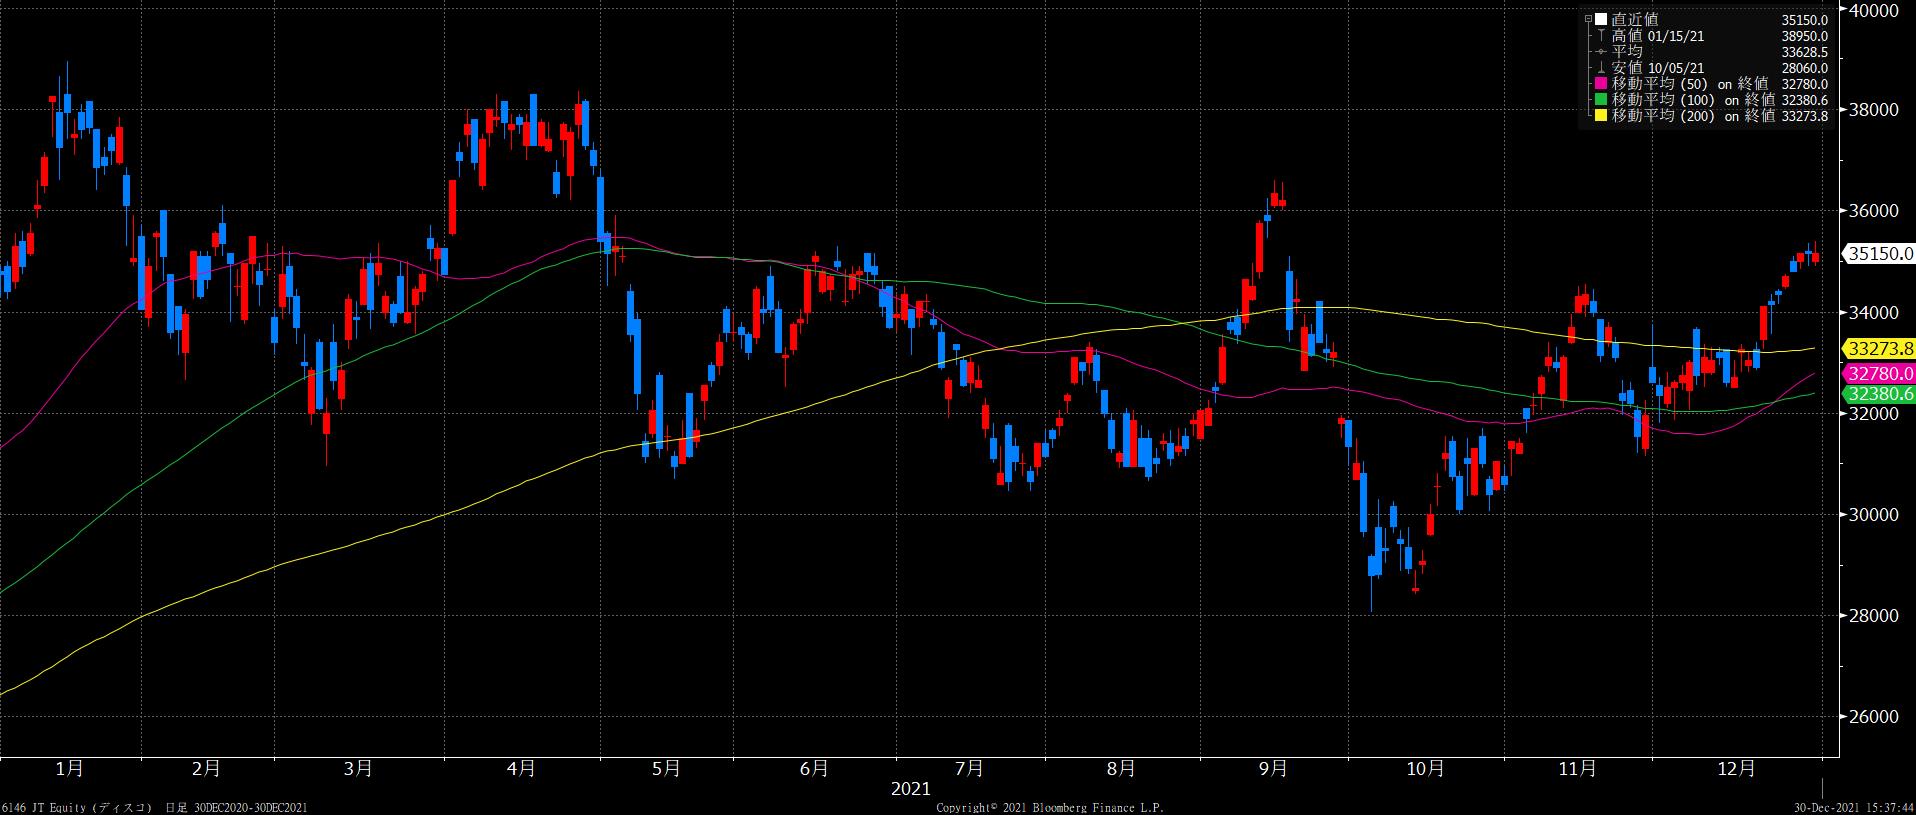The image size is (1916, 815).
Task: Click the 35150.0 last price axis tag
Action: pyautogui.click(x=1879, y=254)
